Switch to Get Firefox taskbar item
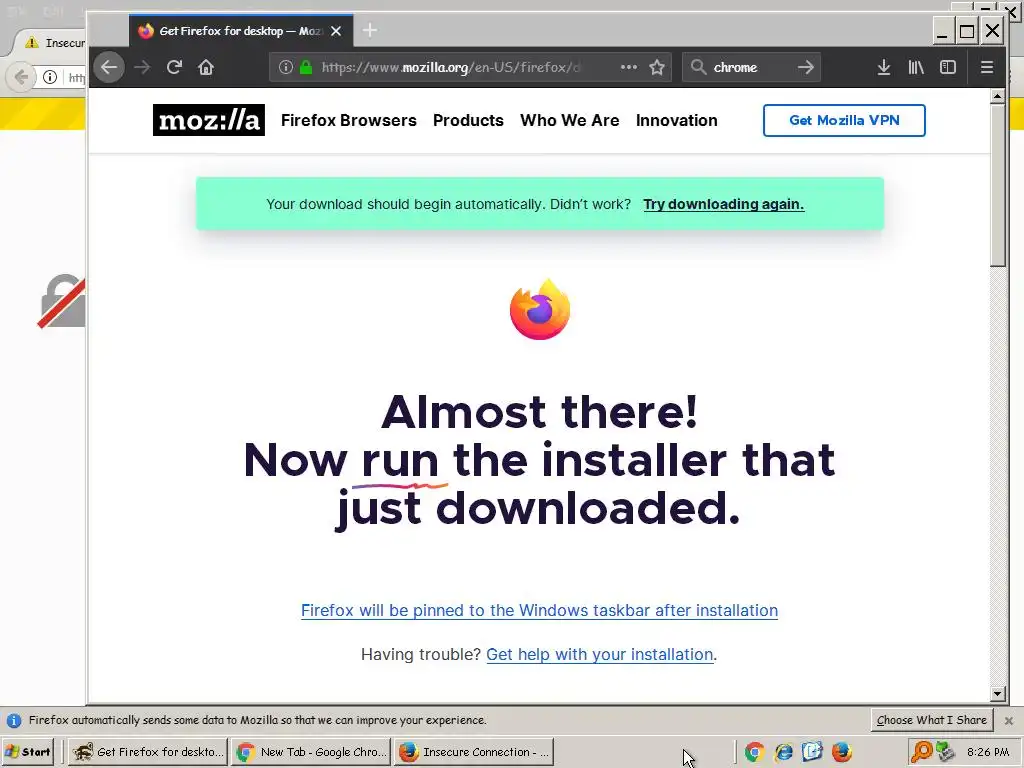Image resolution: width=1024 pixels, height=768 pixels. [148, 752]
